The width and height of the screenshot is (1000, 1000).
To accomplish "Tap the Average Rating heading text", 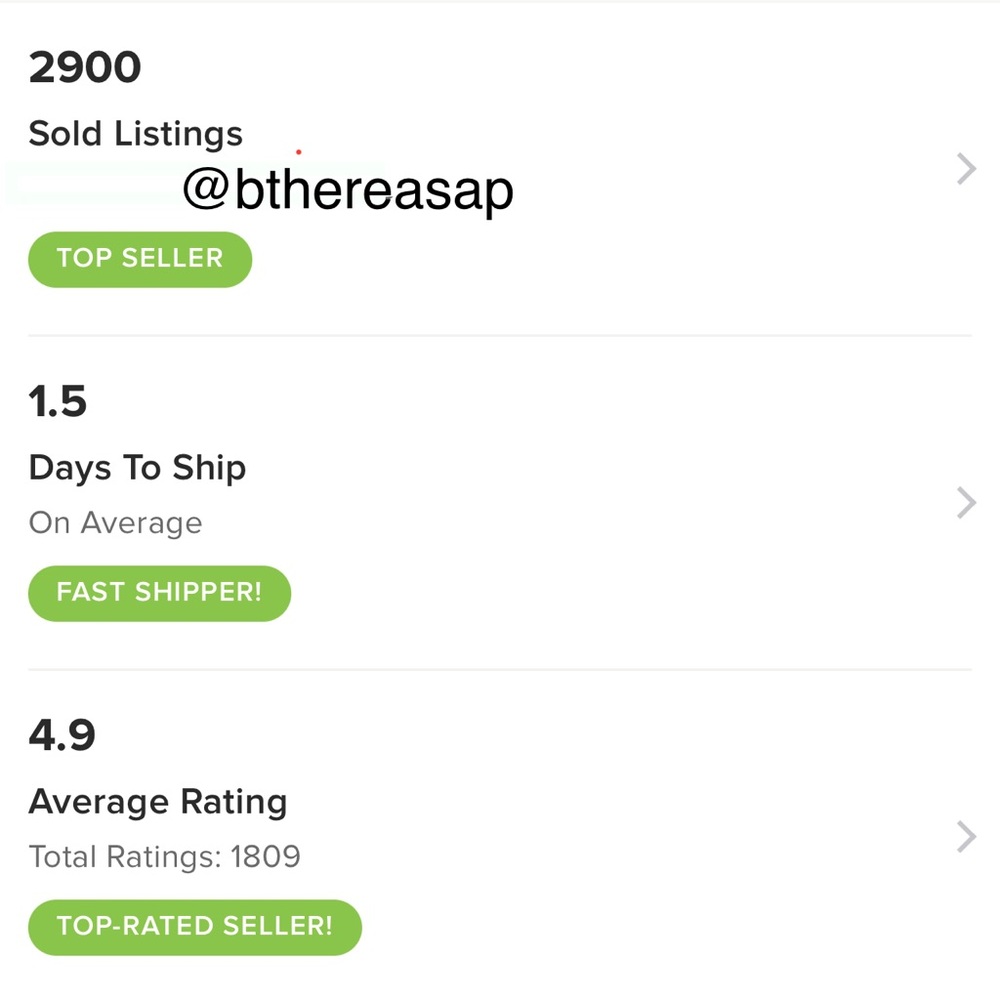I will [x=158, y=801].
